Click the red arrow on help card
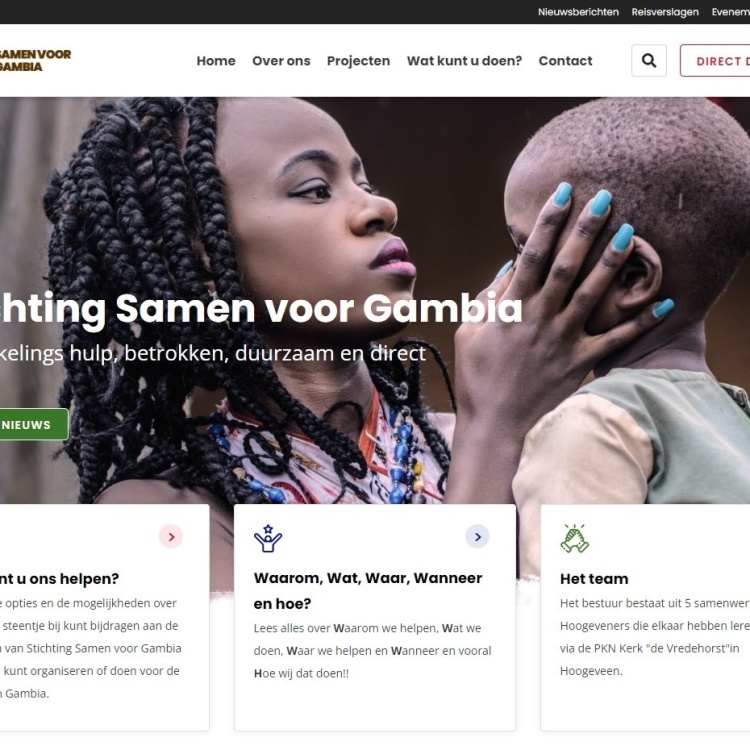 171,537
